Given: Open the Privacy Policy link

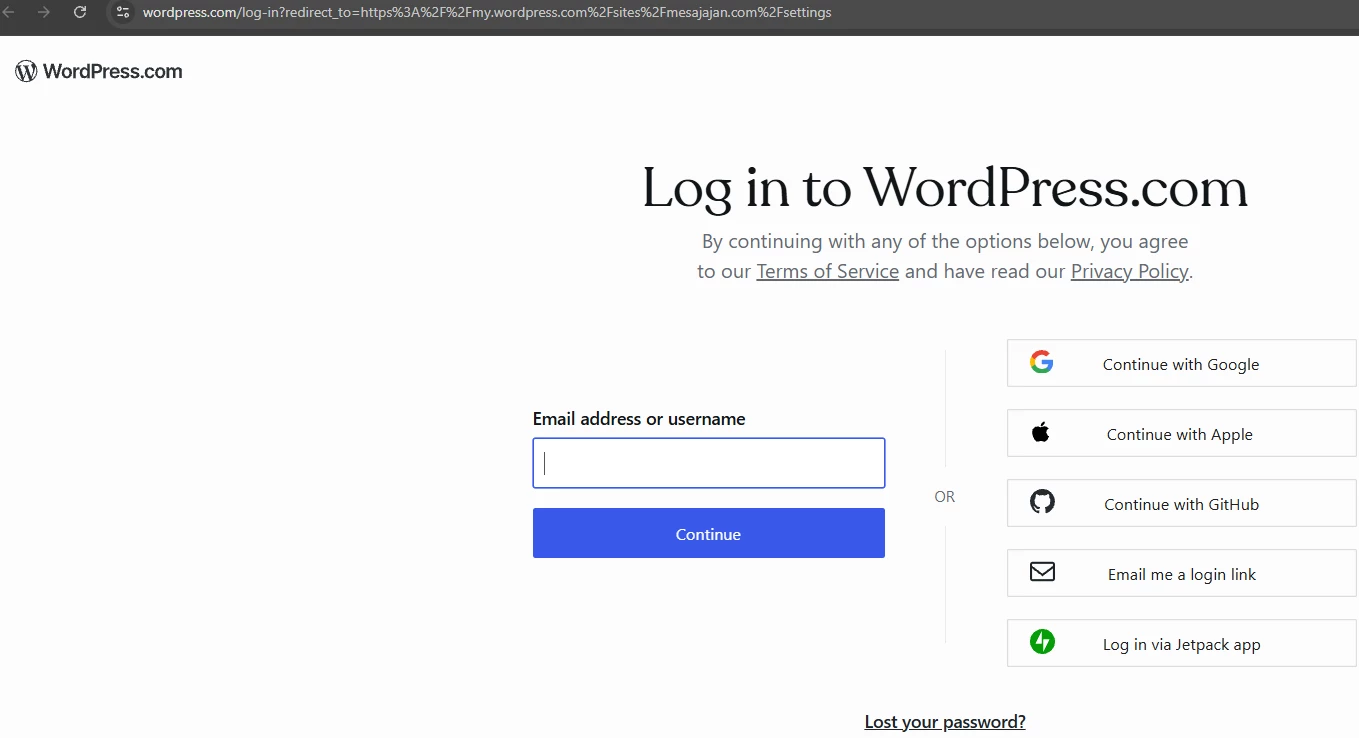Looking at the screenshot, I should click(x=1129, y=271).
